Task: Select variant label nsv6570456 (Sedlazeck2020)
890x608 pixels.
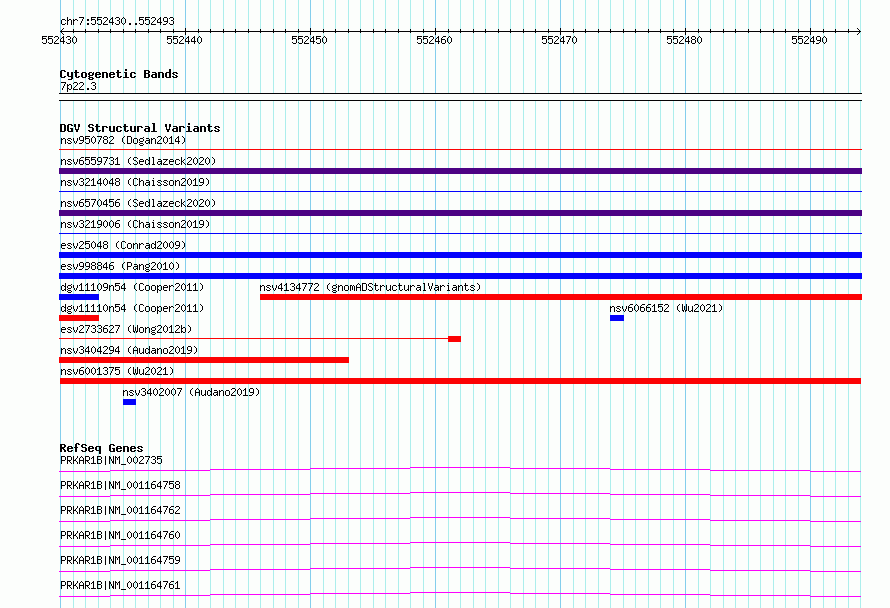Action: tap(138, 203)
